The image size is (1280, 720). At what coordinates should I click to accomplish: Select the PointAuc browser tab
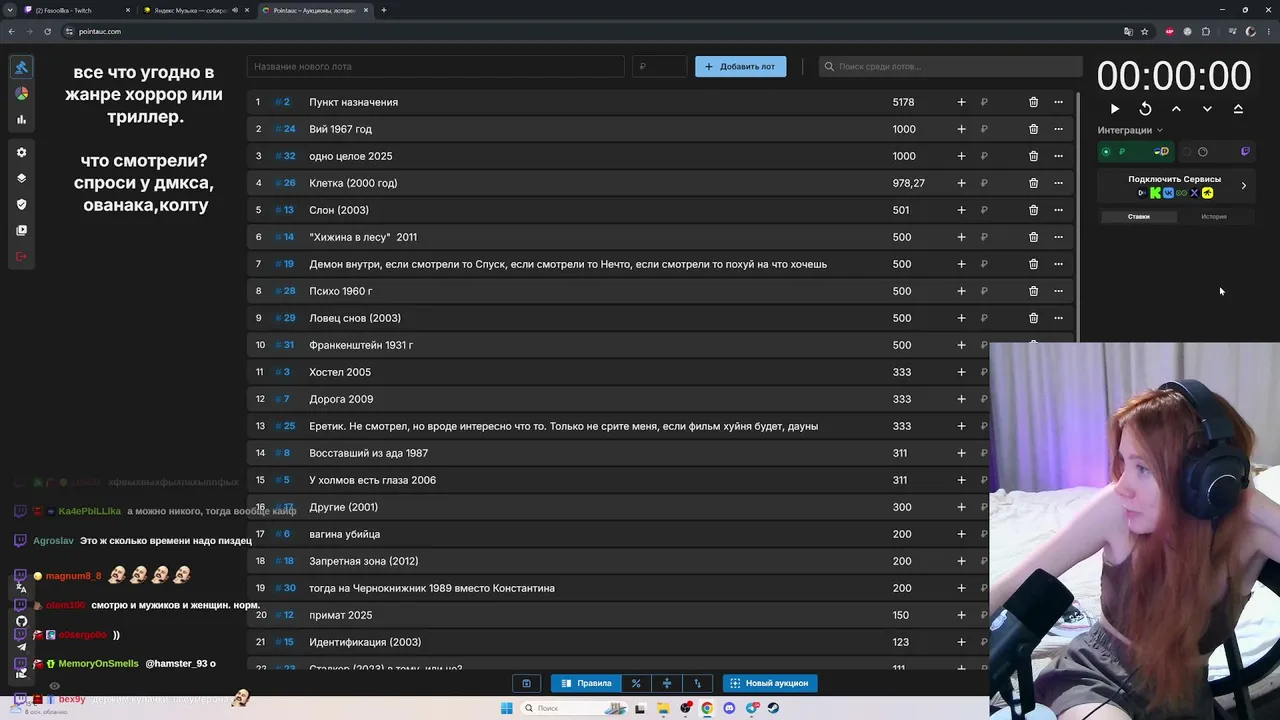tap(315, 10)
